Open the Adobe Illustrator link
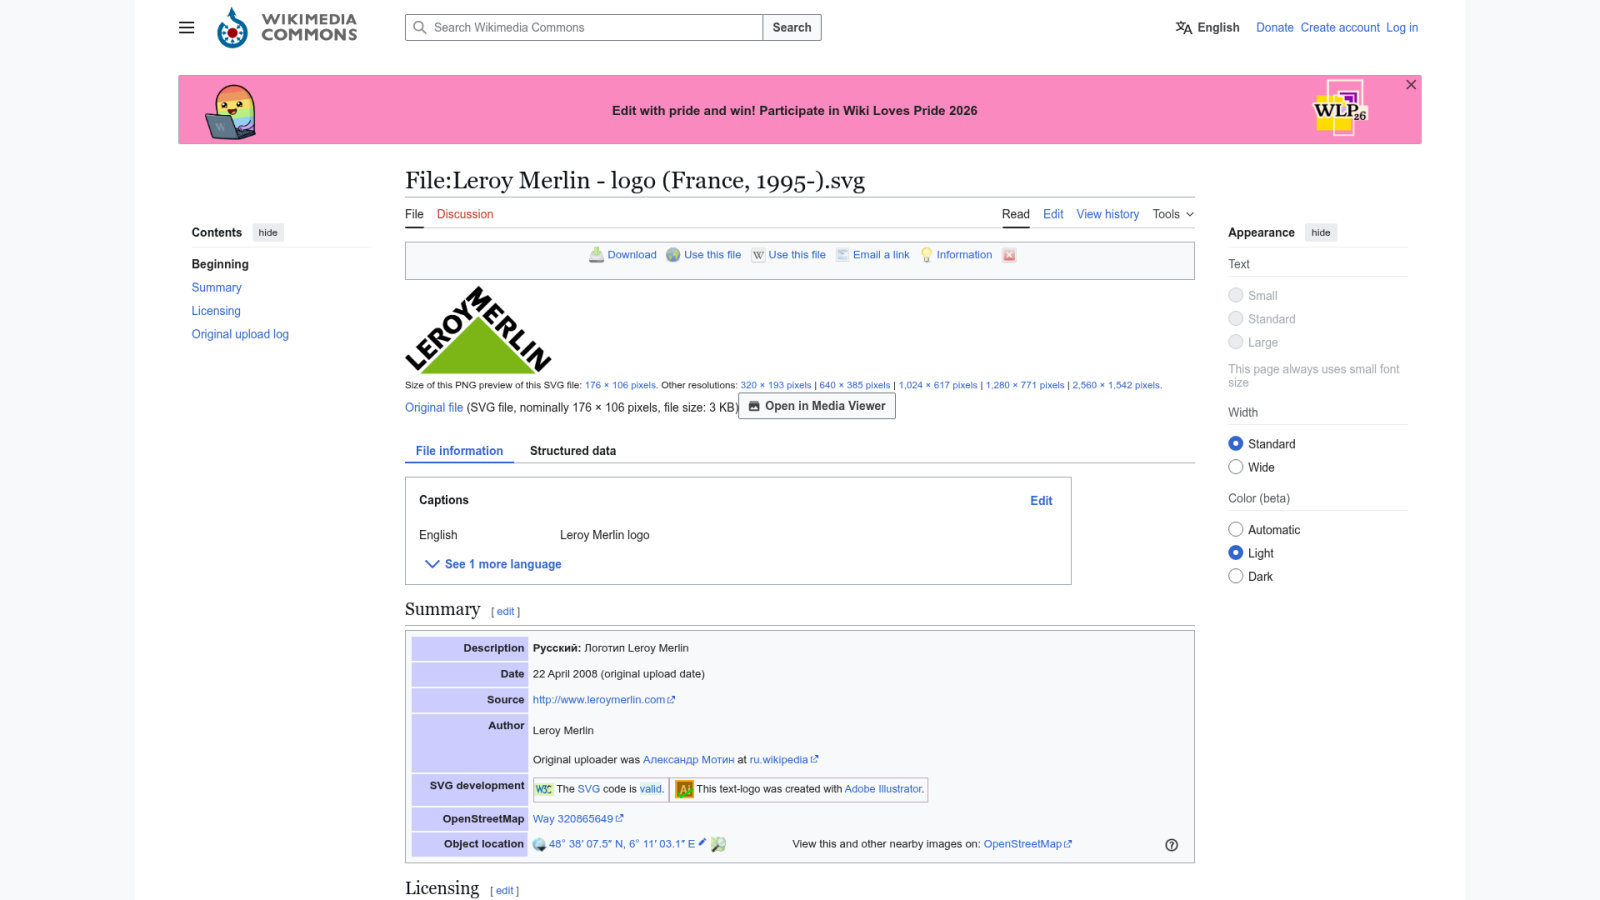This screenshot has height=900, width=1600. (x=883, y=789)
